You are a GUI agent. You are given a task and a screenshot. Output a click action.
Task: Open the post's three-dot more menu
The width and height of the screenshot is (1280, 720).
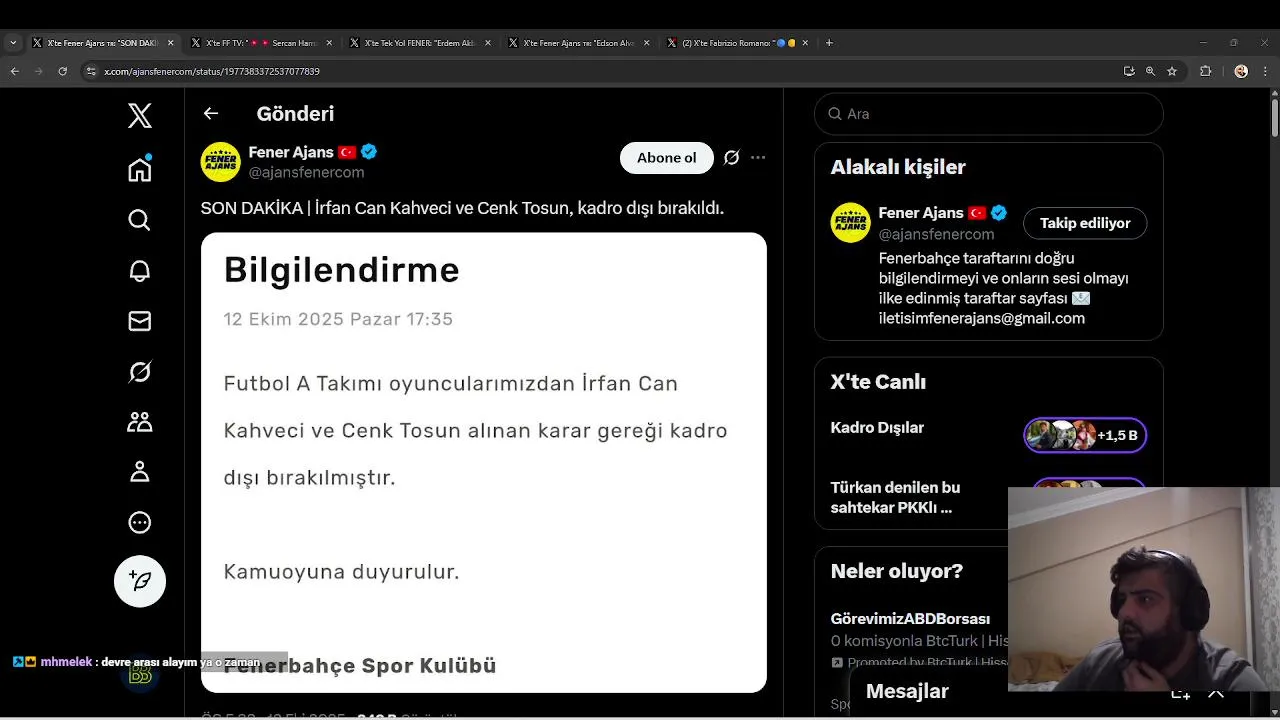[758, 158]
